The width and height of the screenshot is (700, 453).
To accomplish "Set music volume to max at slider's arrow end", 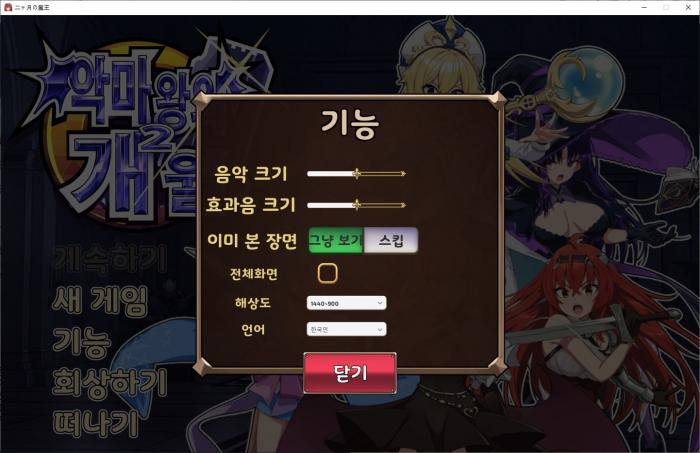I will tap(403, 174).
